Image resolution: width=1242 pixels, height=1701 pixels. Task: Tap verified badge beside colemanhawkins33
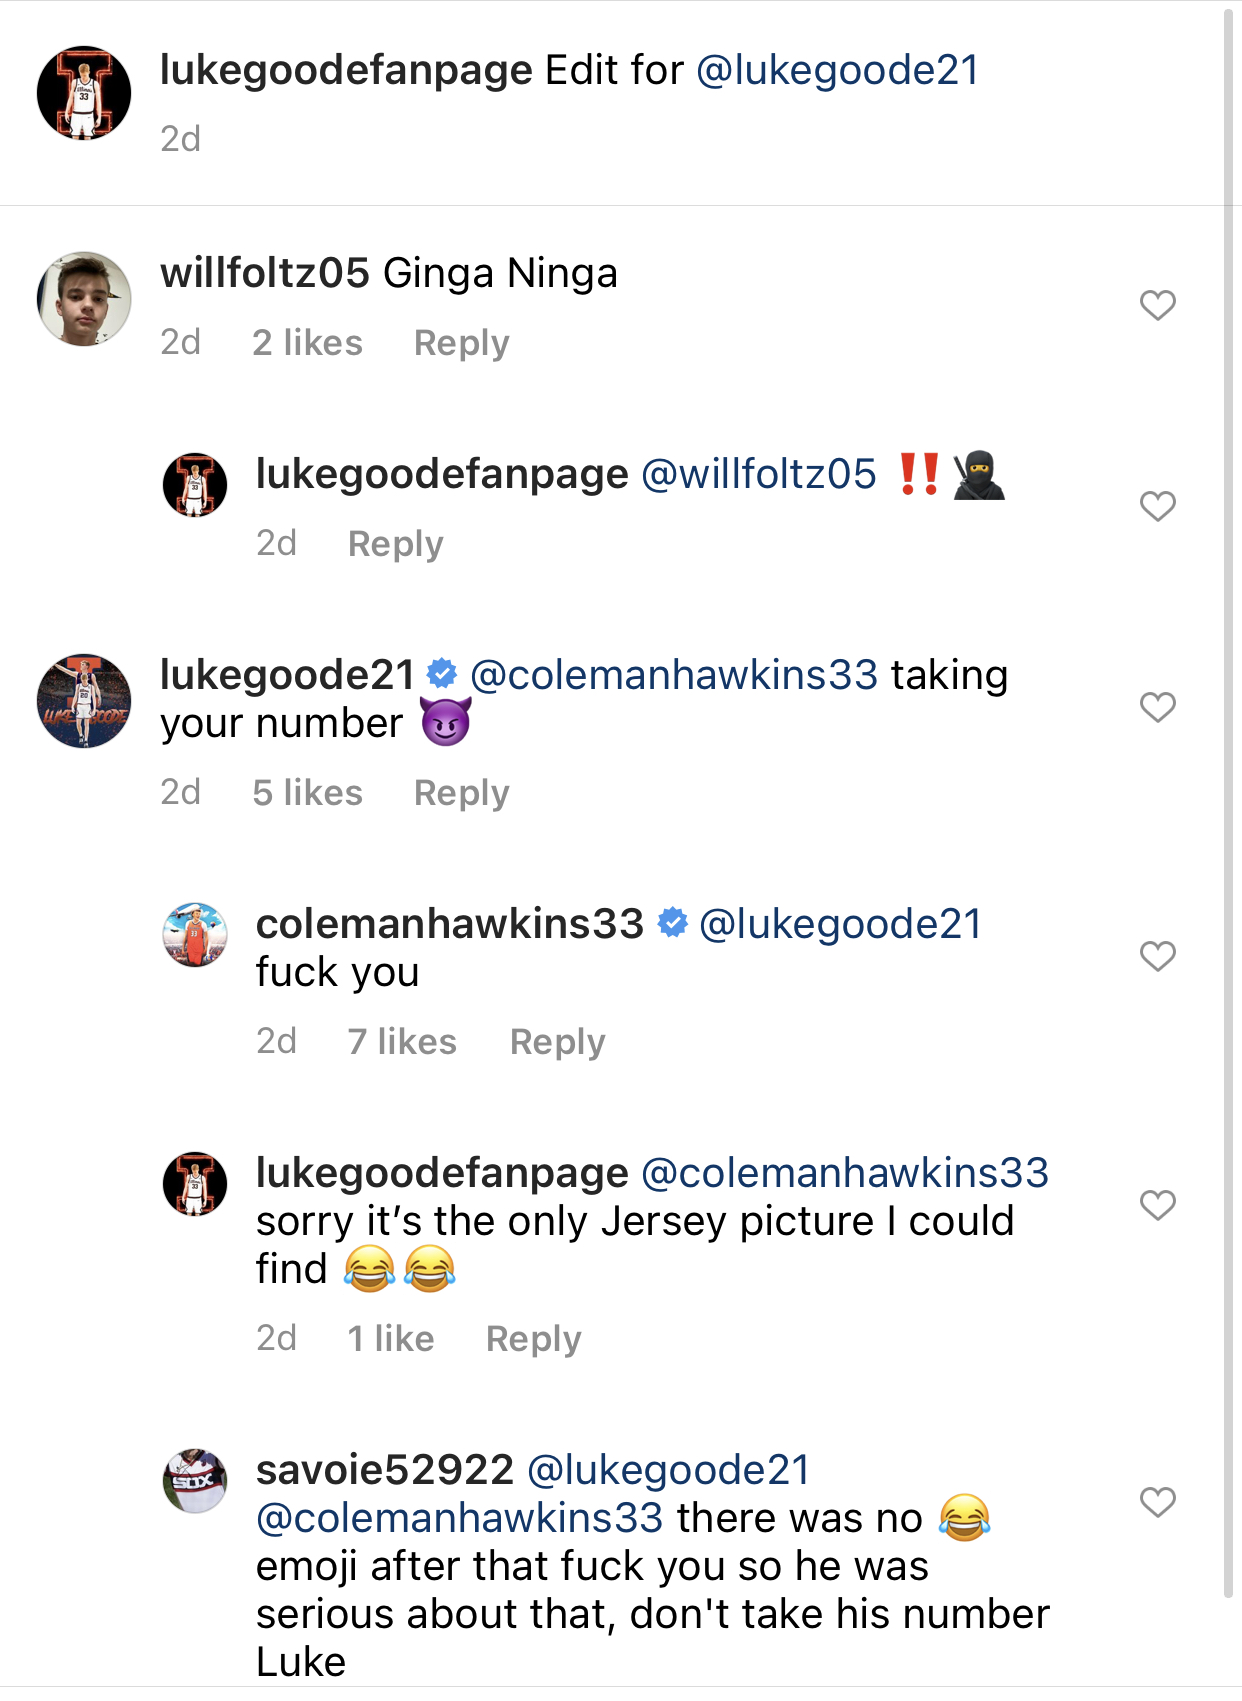click(672, 923)
